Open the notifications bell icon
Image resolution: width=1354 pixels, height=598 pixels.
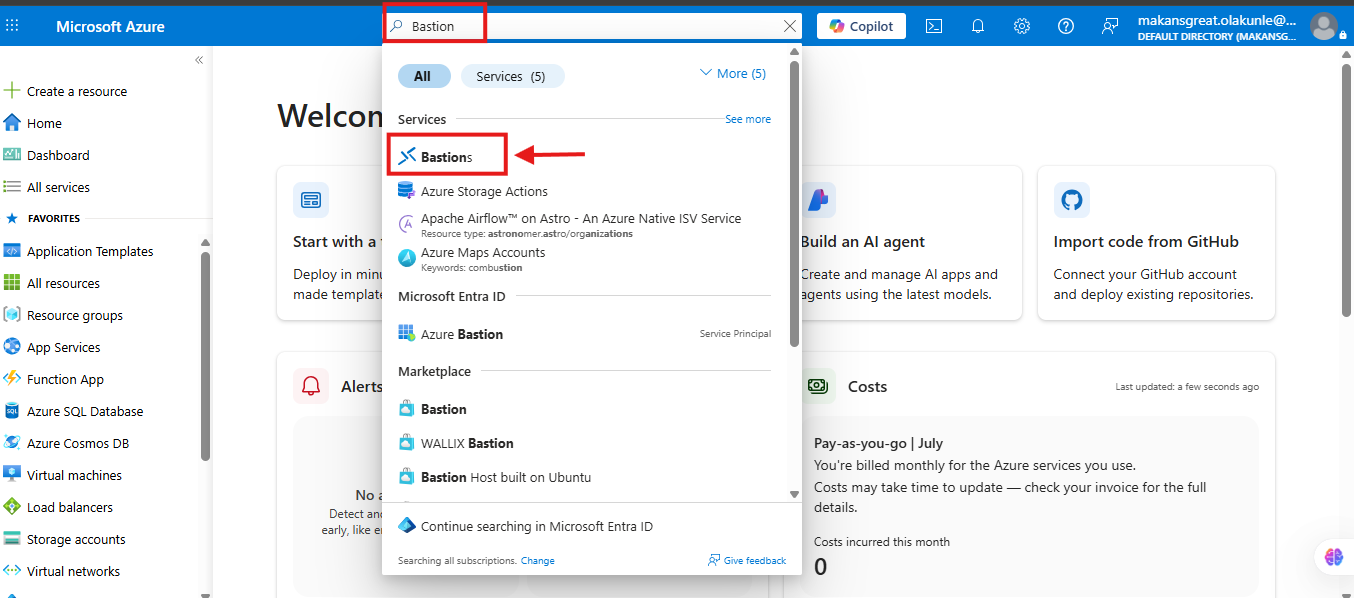(x=978, y=26)
